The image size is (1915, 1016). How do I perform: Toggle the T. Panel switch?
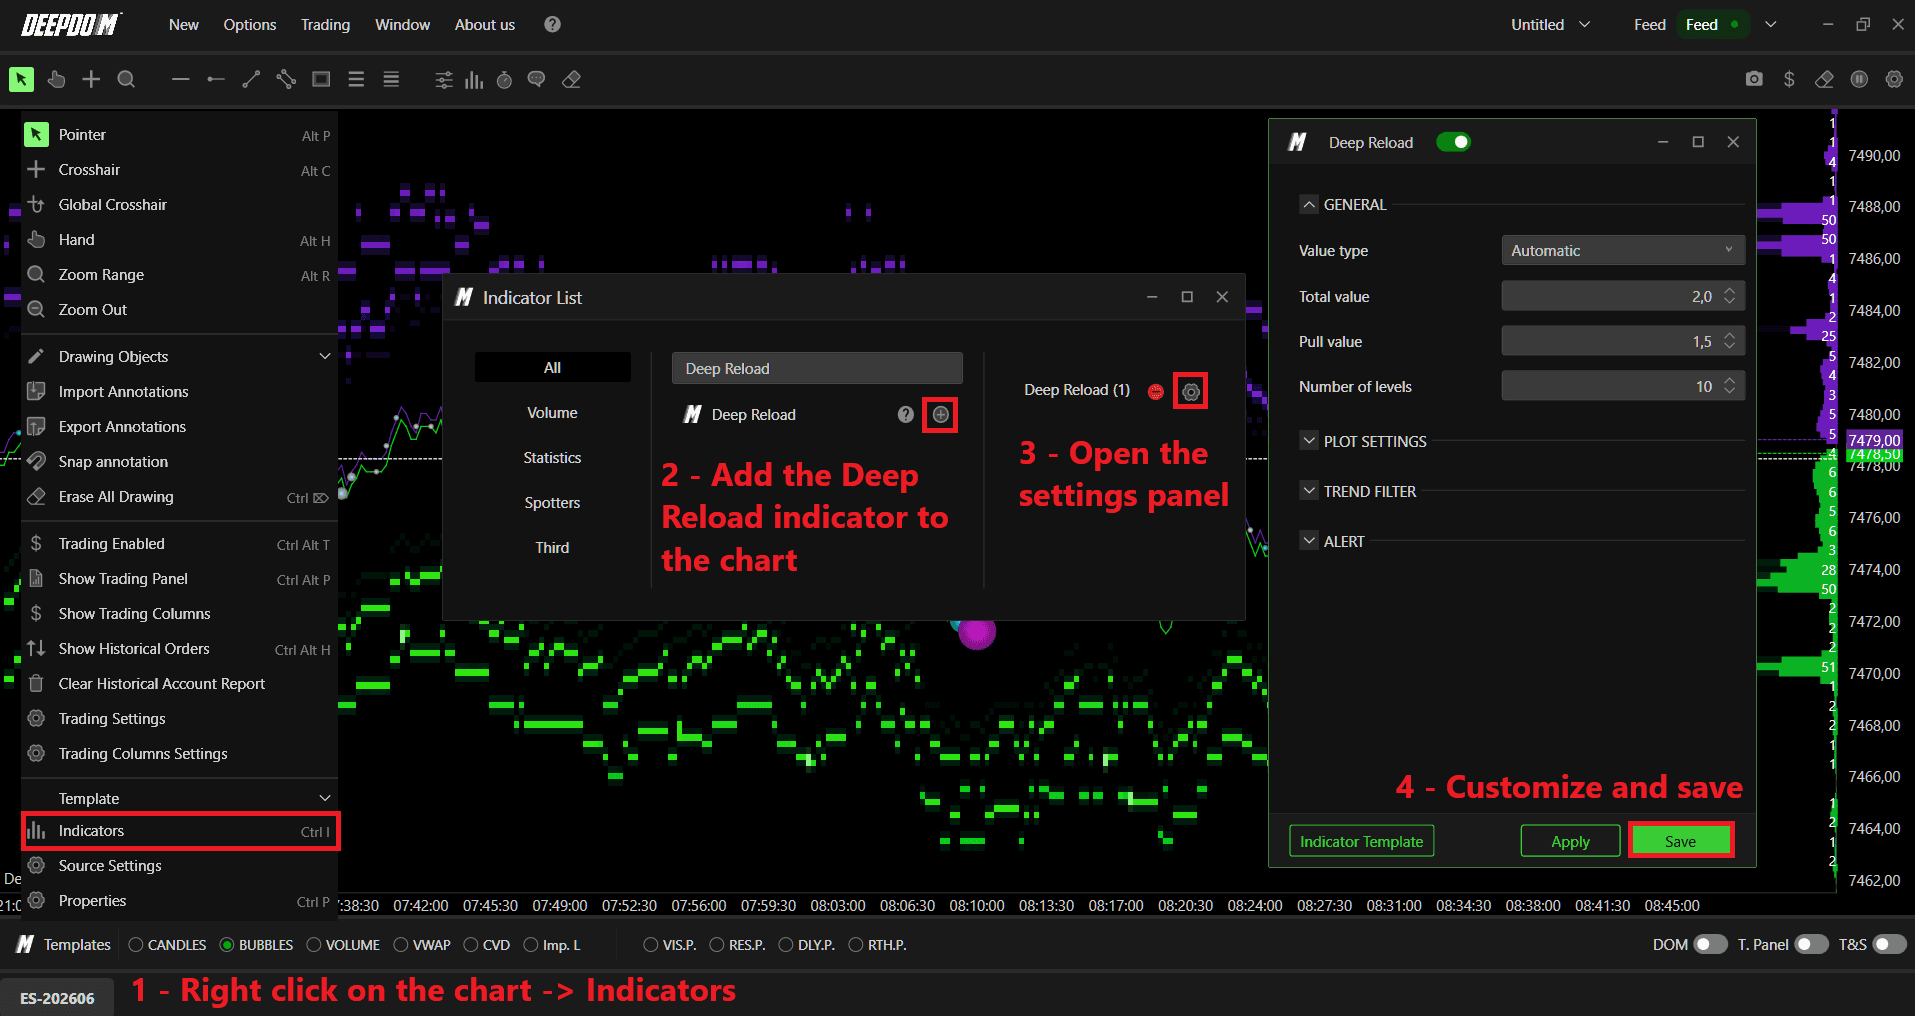pos(1811,944)
